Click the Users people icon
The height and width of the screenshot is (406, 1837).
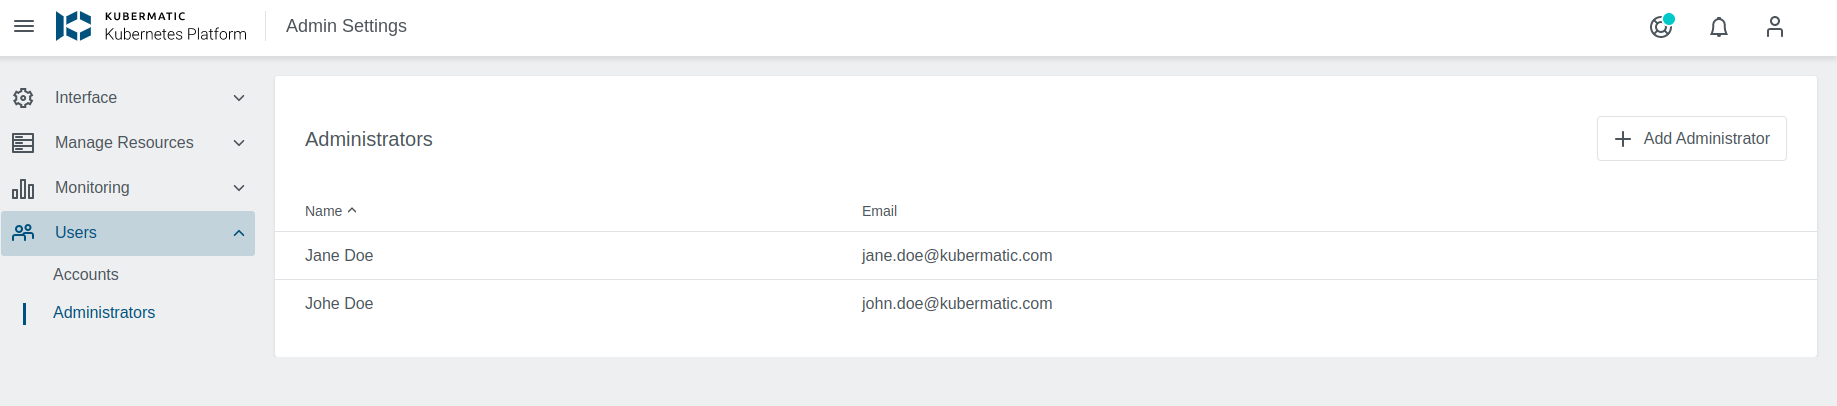point(23,233)
